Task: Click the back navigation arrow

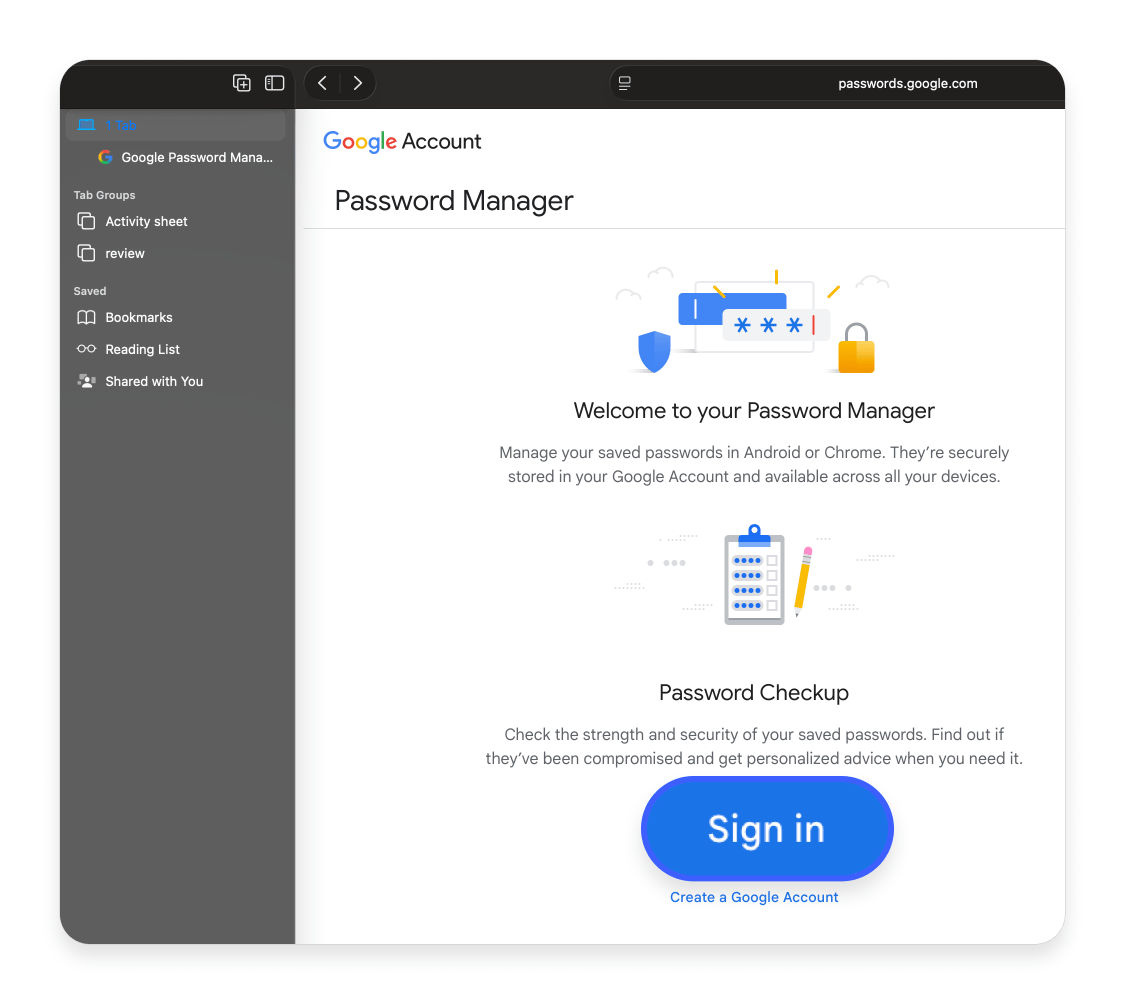Action: pyautogui.click(x=322, y=83)
